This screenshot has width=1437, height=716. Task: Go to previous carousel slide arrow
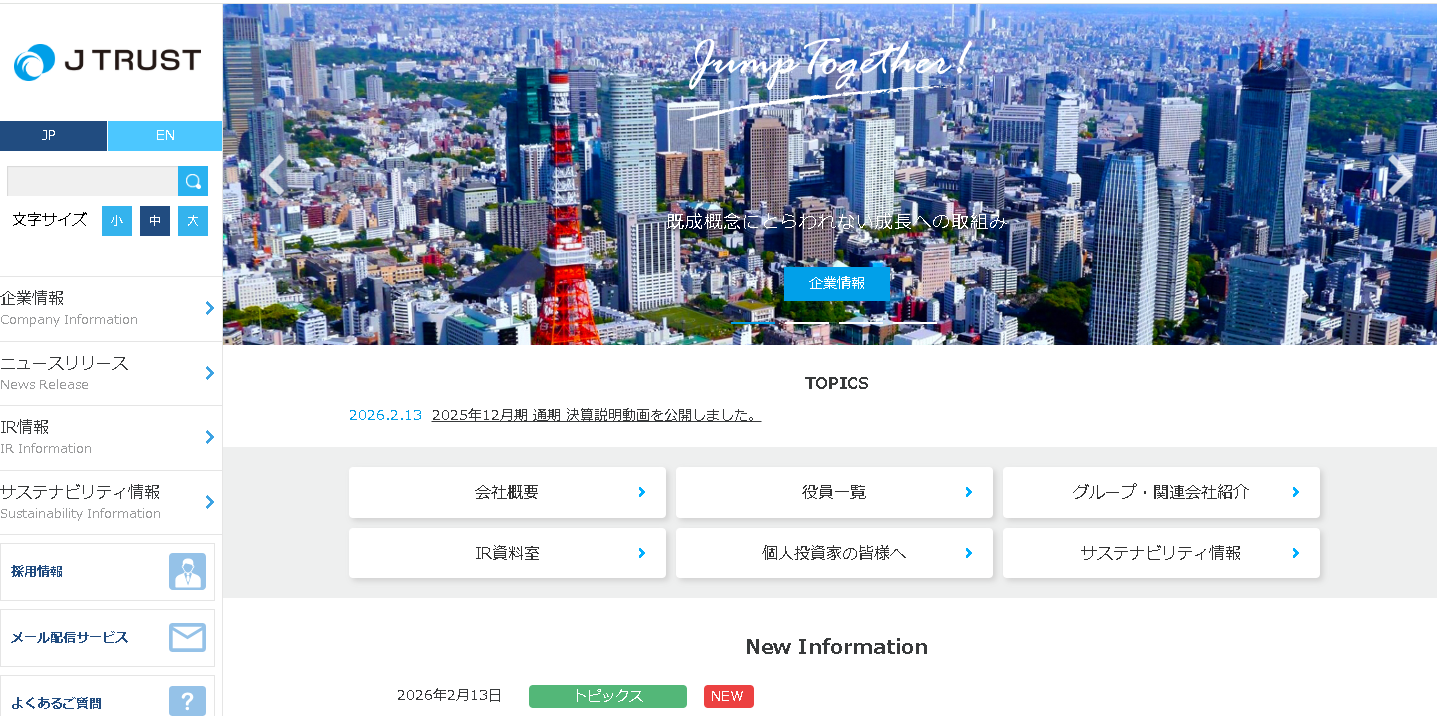click(x=271, y=175)
